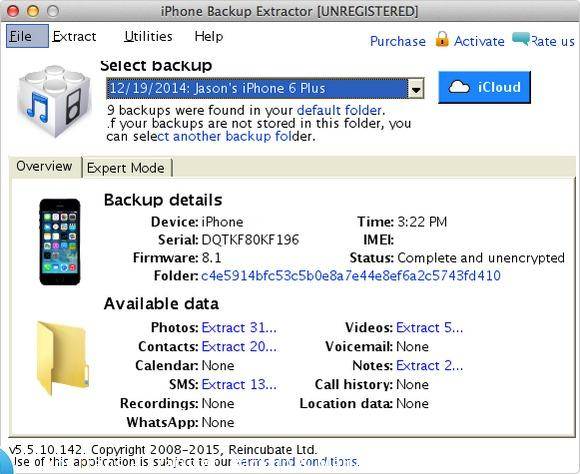Close the window with the red button
The width and height of the screenshot is (580, 474).
tap(13, 11)
